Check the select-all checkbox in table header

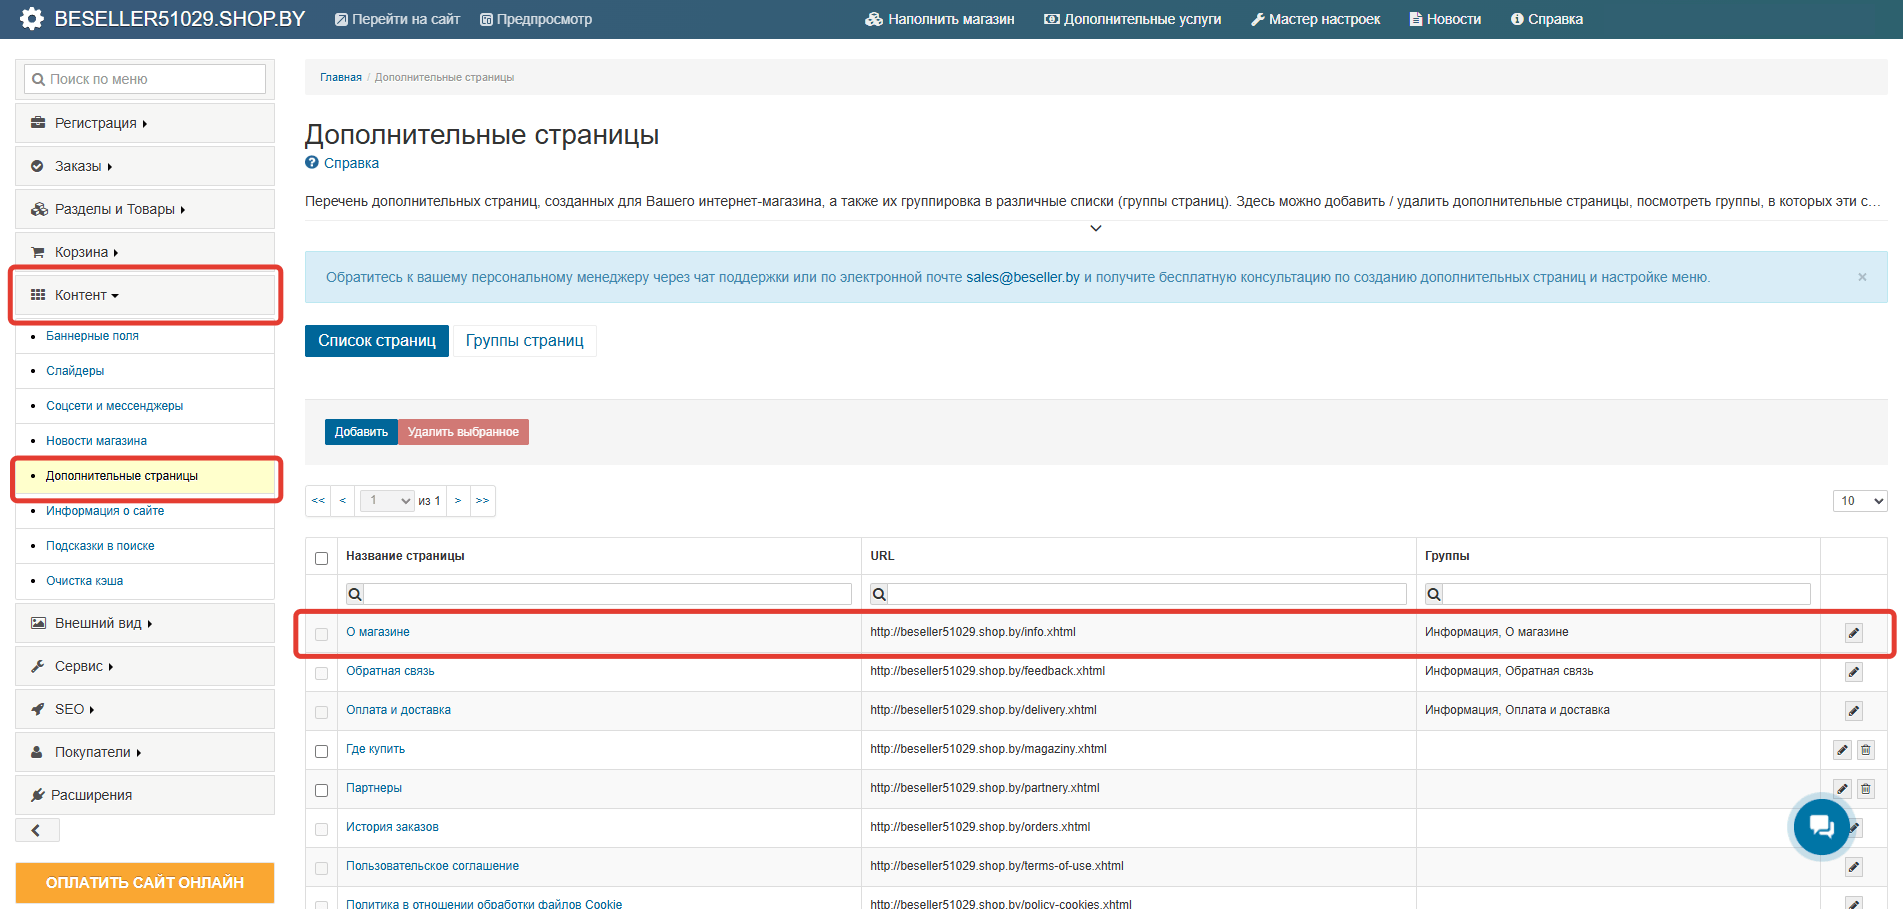[x=322, y=558]
